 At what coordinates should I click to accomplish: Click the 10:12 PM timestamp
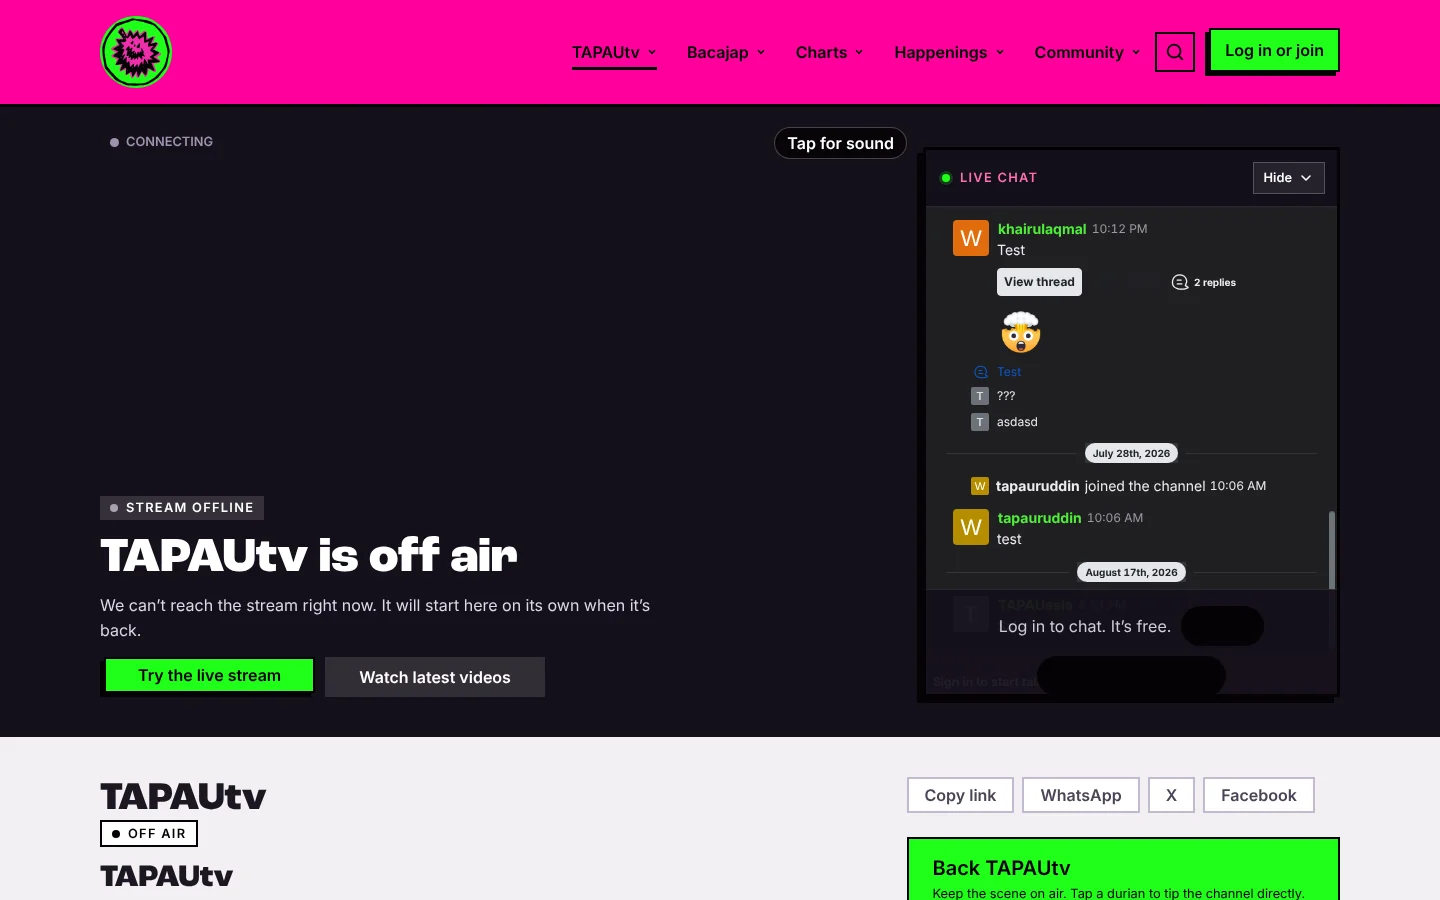(x=1119, y=229)
